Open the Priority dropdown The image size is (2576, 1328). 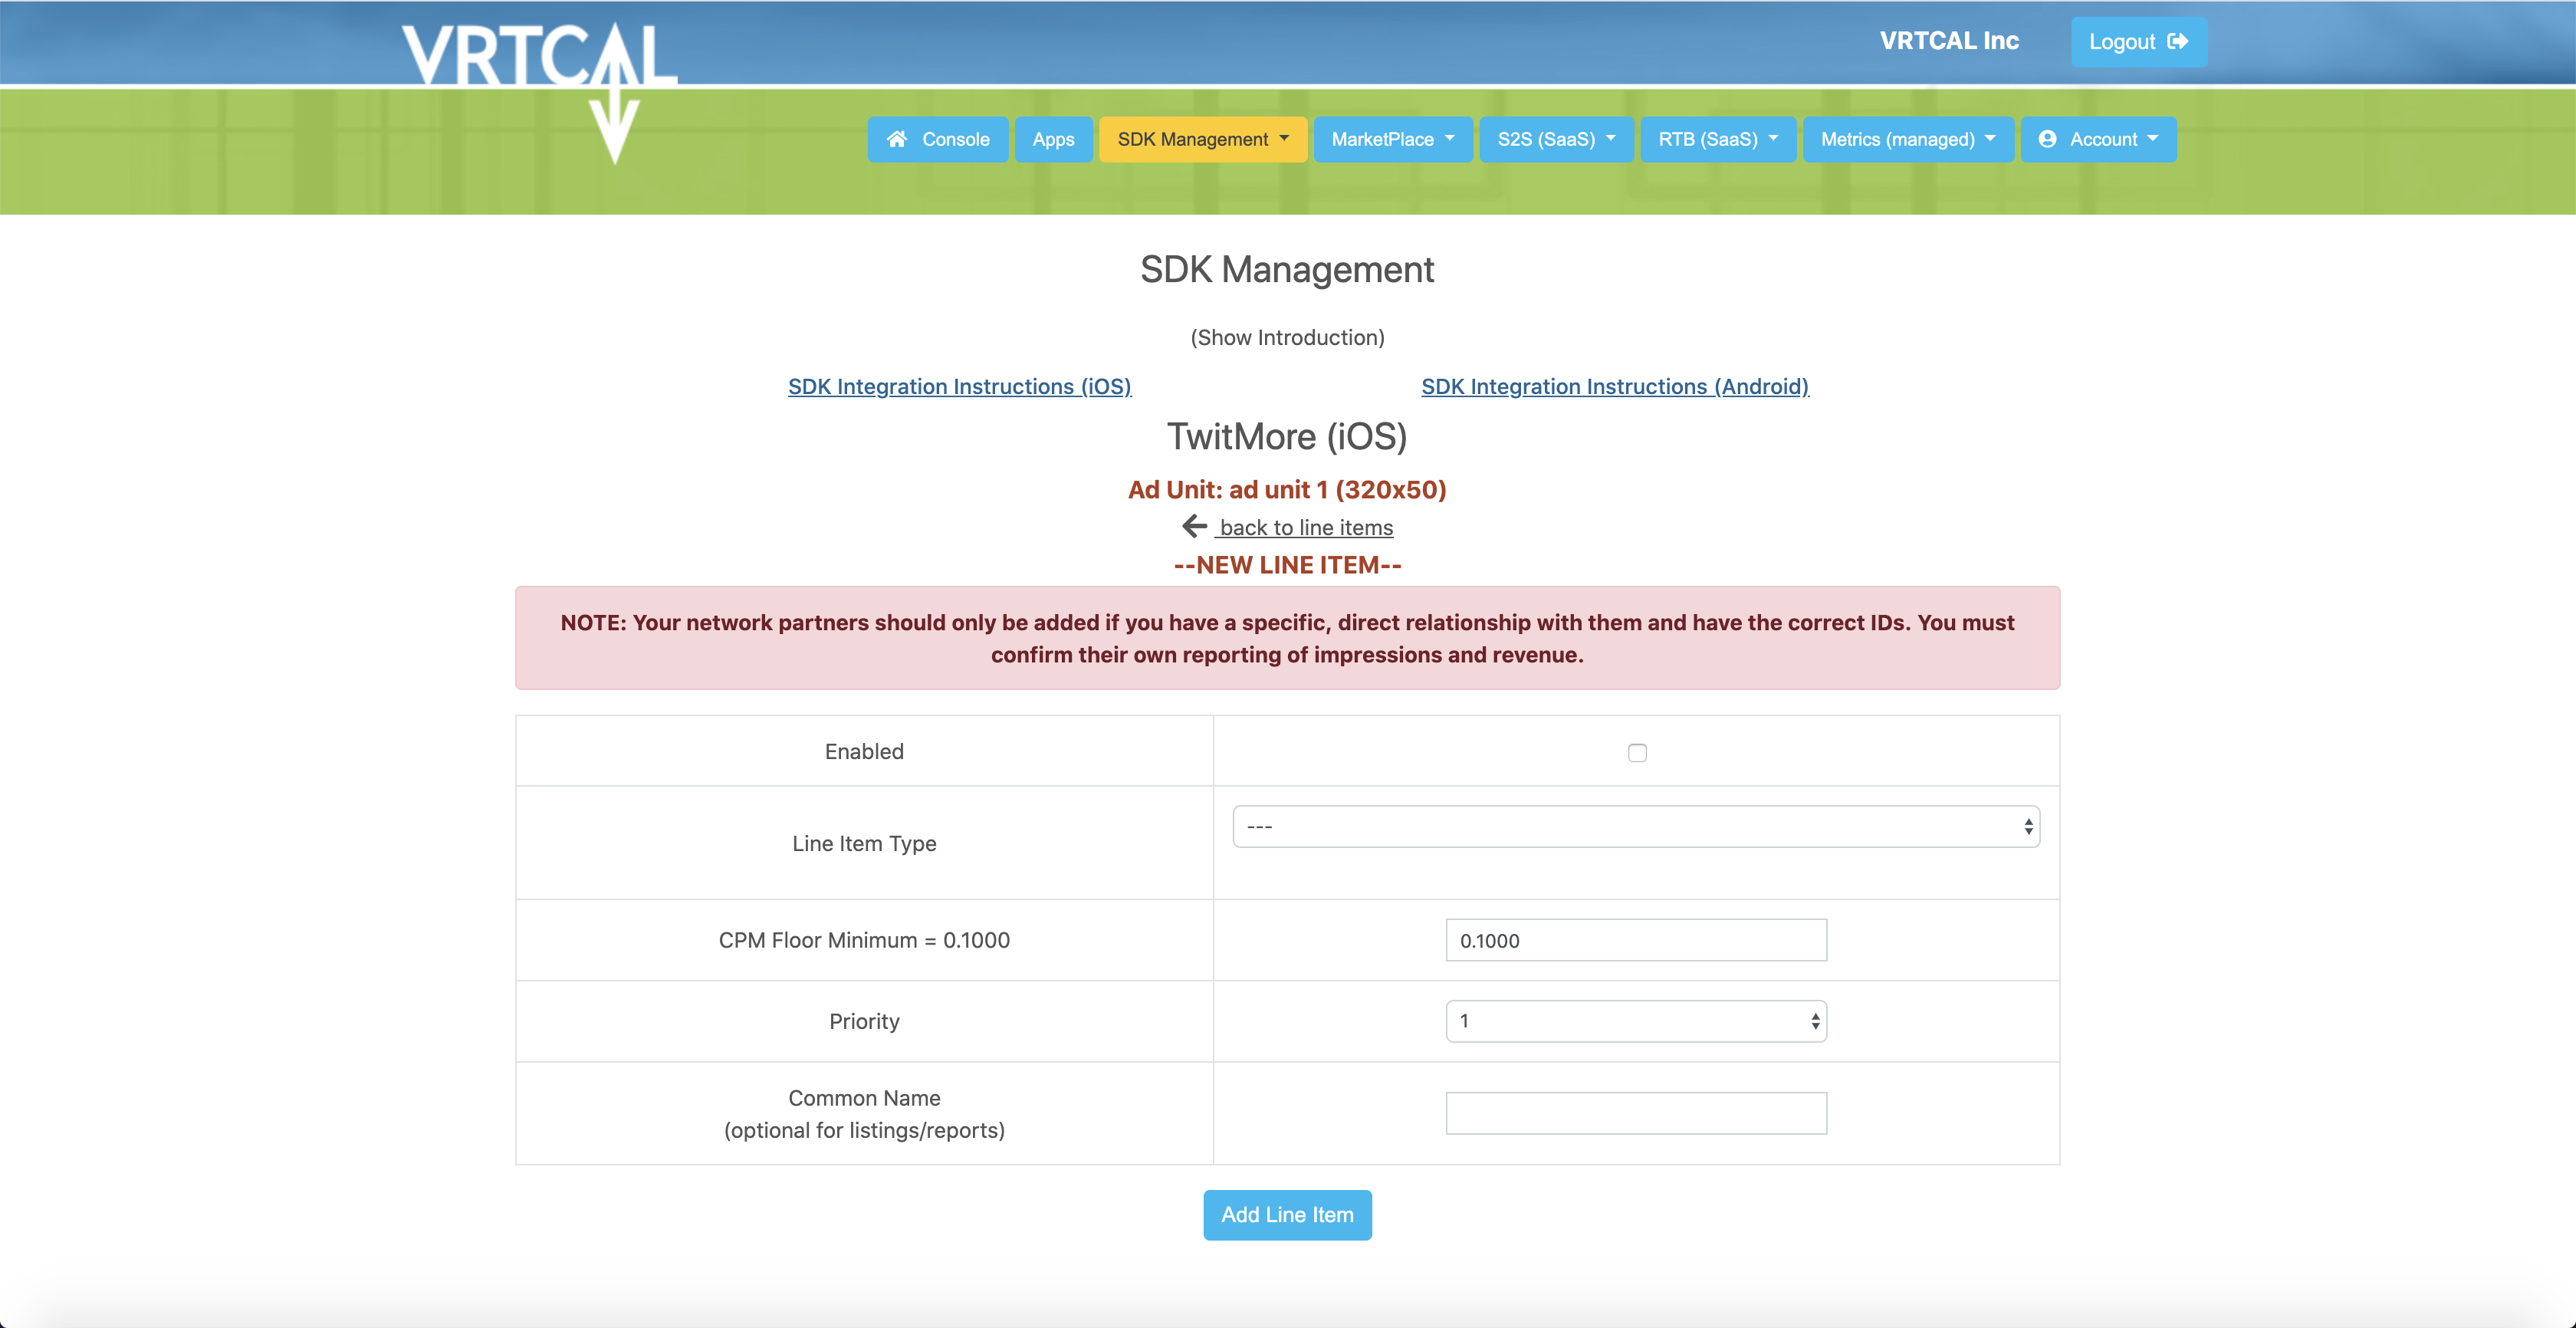(x=1636, y=1021)
